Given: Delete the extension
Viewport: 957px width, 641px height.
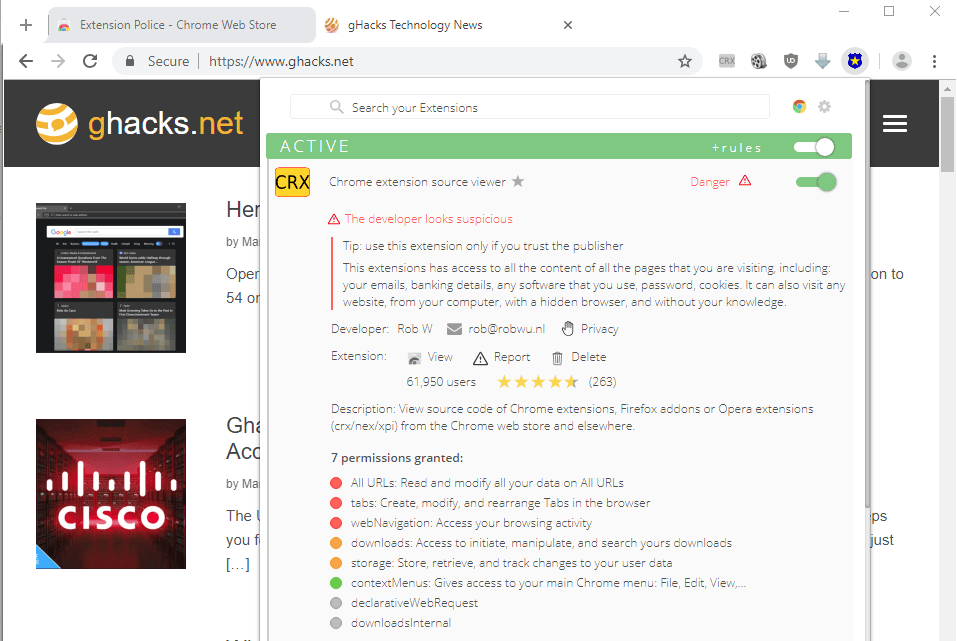Looking at the screenshot, I should (588, 357).
